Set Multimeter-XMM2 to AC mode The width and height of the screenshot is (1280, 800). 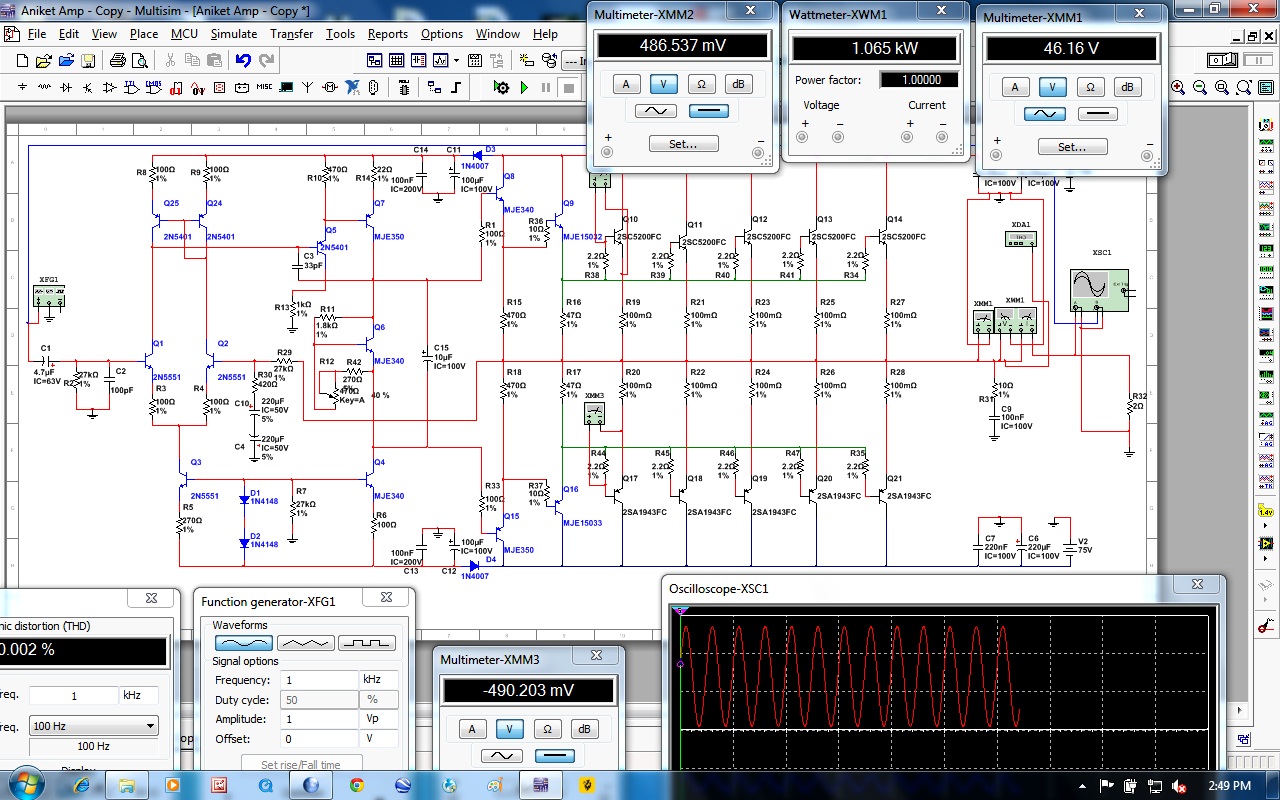655,111
